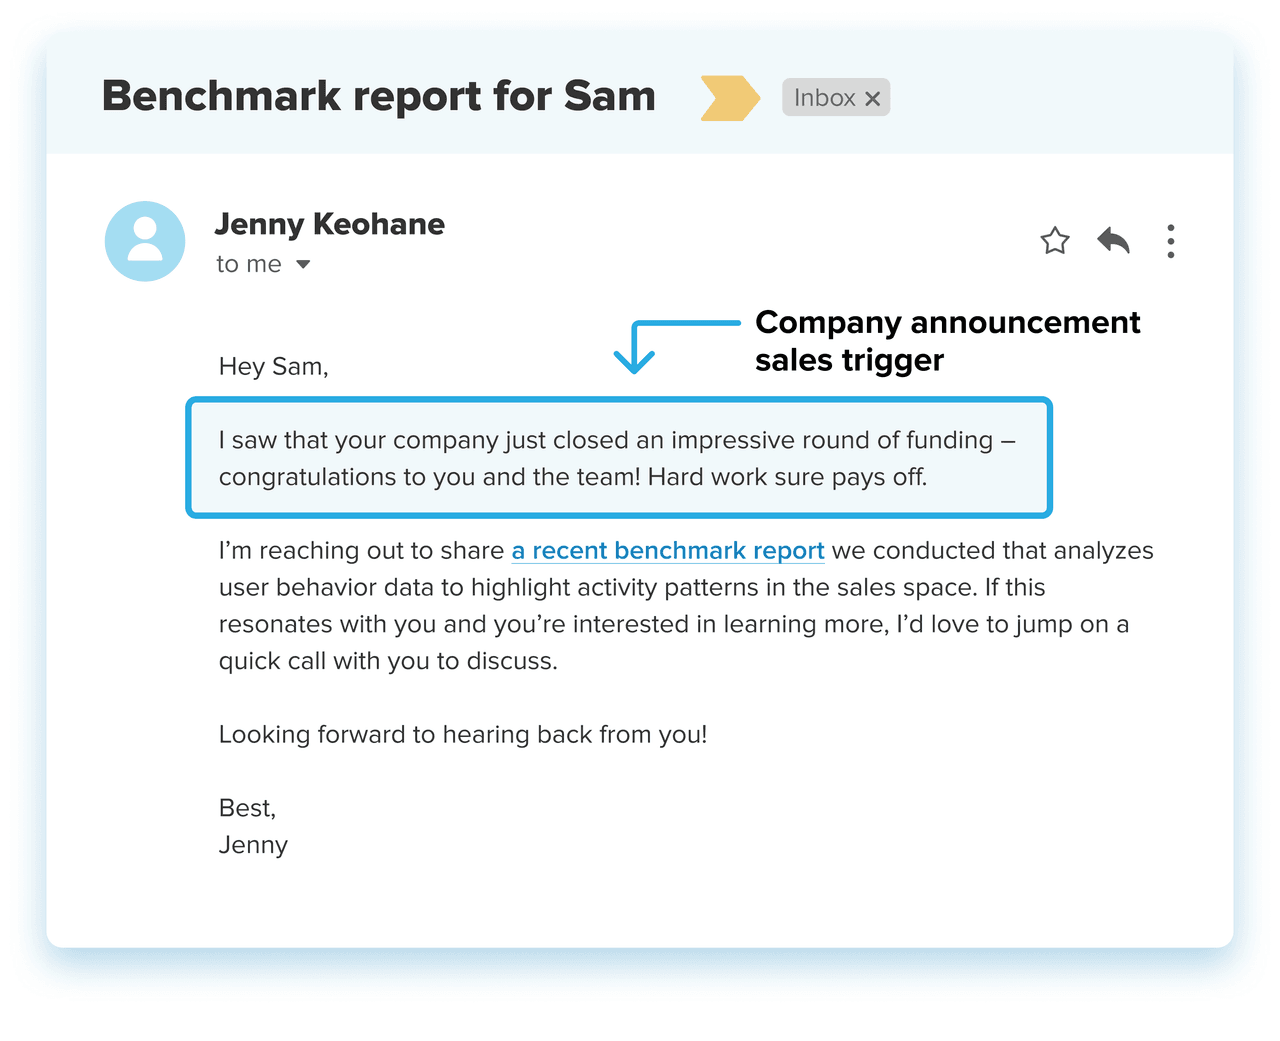Viewport: 1280px width, 1041px height.
Task: Click the "quick call with you to discuss" line
Action: point(388,661)
